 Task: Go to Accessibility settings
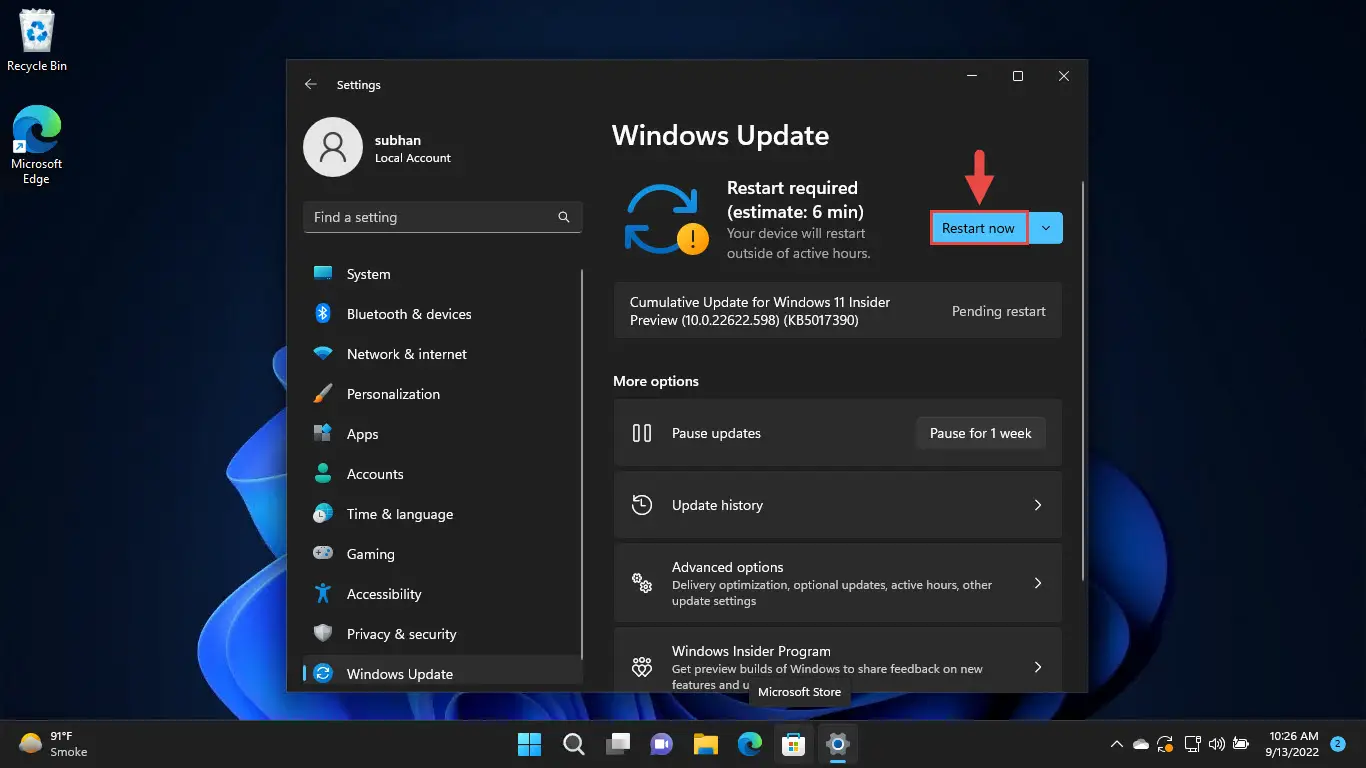pyautogui.click(x=442, y=594)
